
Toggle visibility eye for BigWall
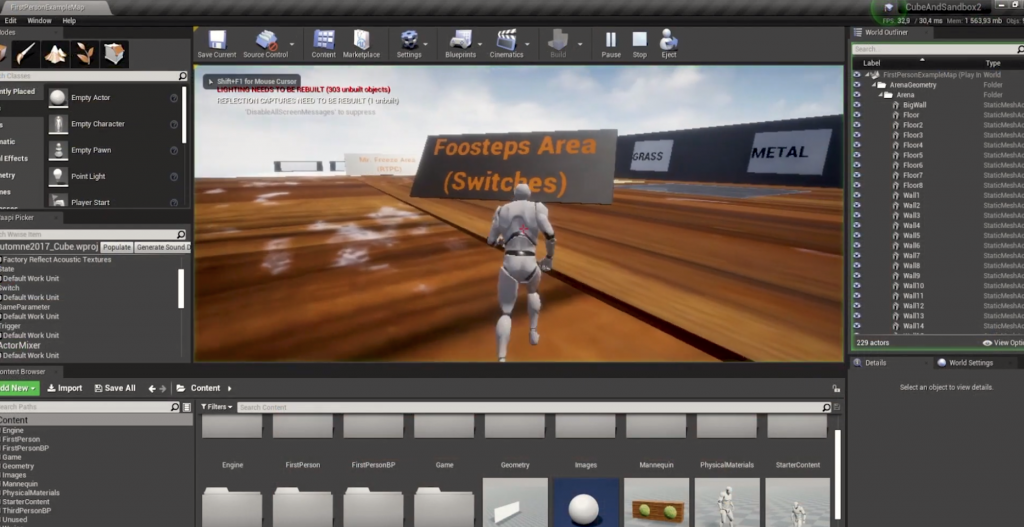tap(857, 105)
